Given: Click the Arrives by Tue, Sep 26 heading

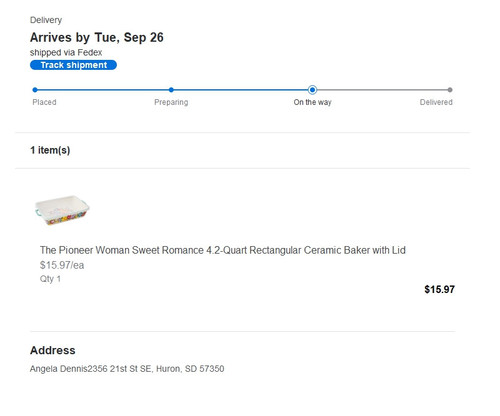Looking at the screenshot, I should pyautogui.click(x=97, y=38).
